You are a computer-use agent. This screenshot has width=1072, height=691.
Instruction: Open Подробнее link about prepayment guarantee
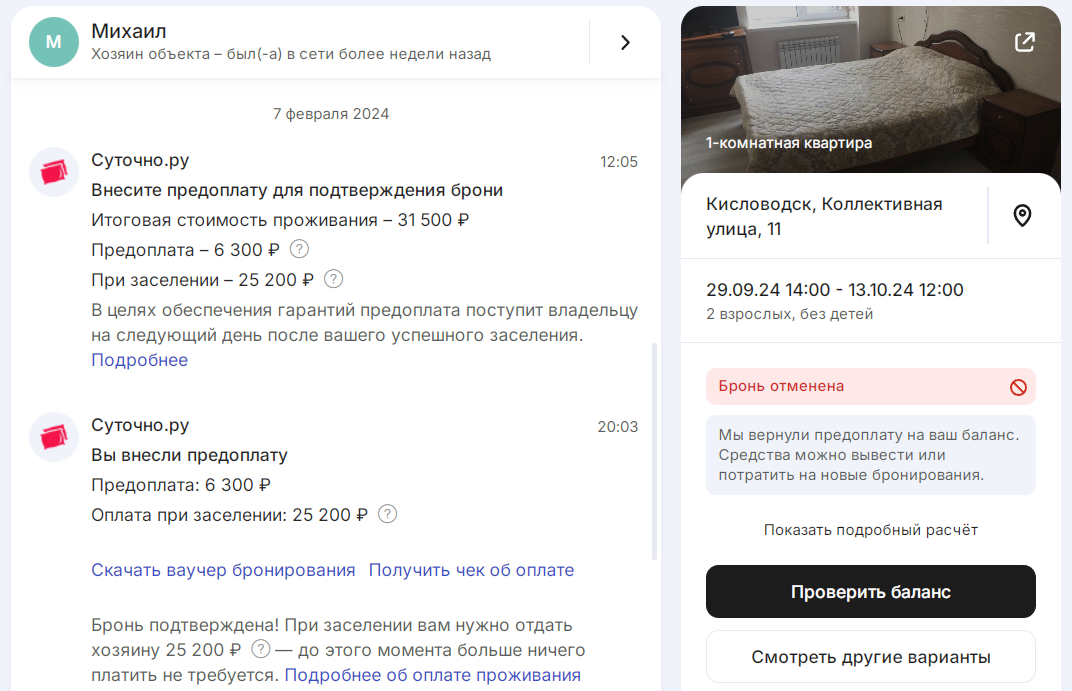[x=139, y=359]
